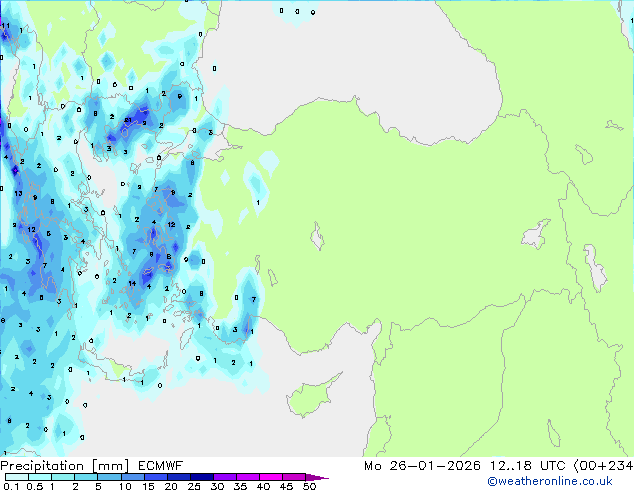This screenshot has height=490, width=634.
Task: Select the 25–30 mm legend color swatch
Action: click(x=201, y=477)
